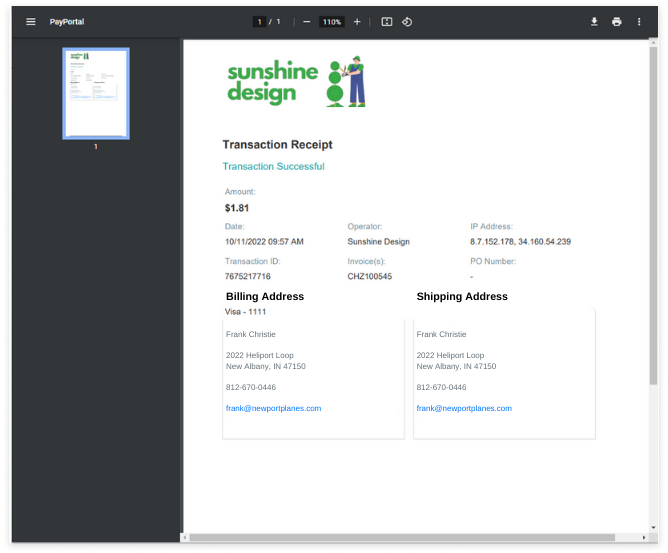Click the Transaction Successful status text
This screenshot has width=668, height=553.
pyautogui.click(x=274, y=166)
